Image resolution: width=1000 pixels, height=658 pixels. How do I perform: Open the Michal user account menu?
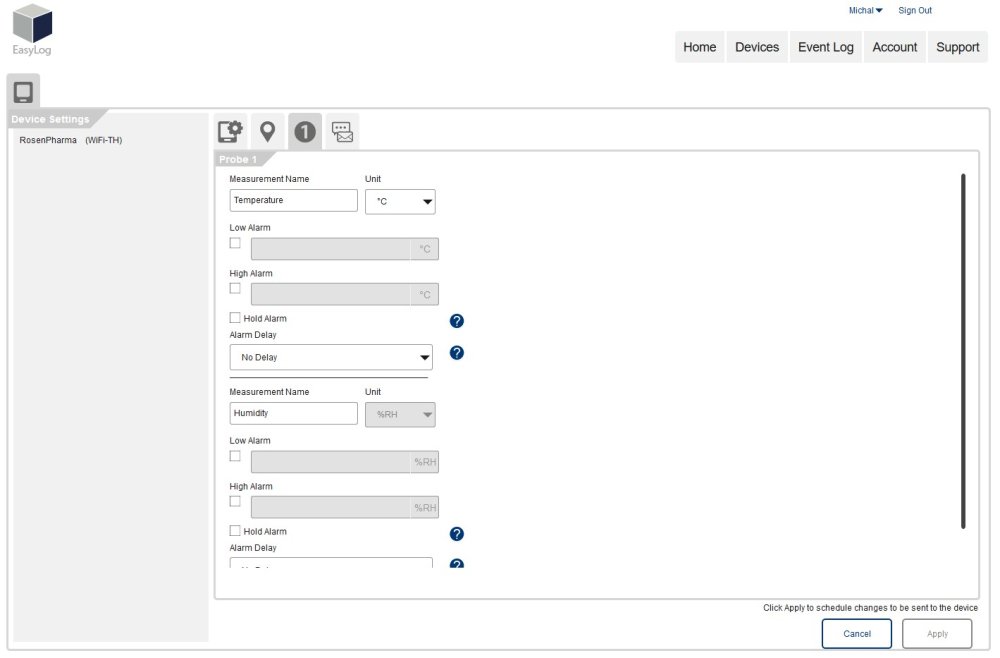point(865,10)
